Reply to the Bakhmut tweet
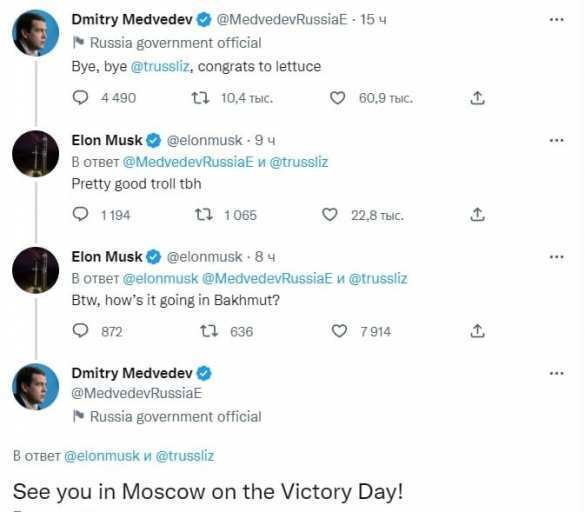 80,331
